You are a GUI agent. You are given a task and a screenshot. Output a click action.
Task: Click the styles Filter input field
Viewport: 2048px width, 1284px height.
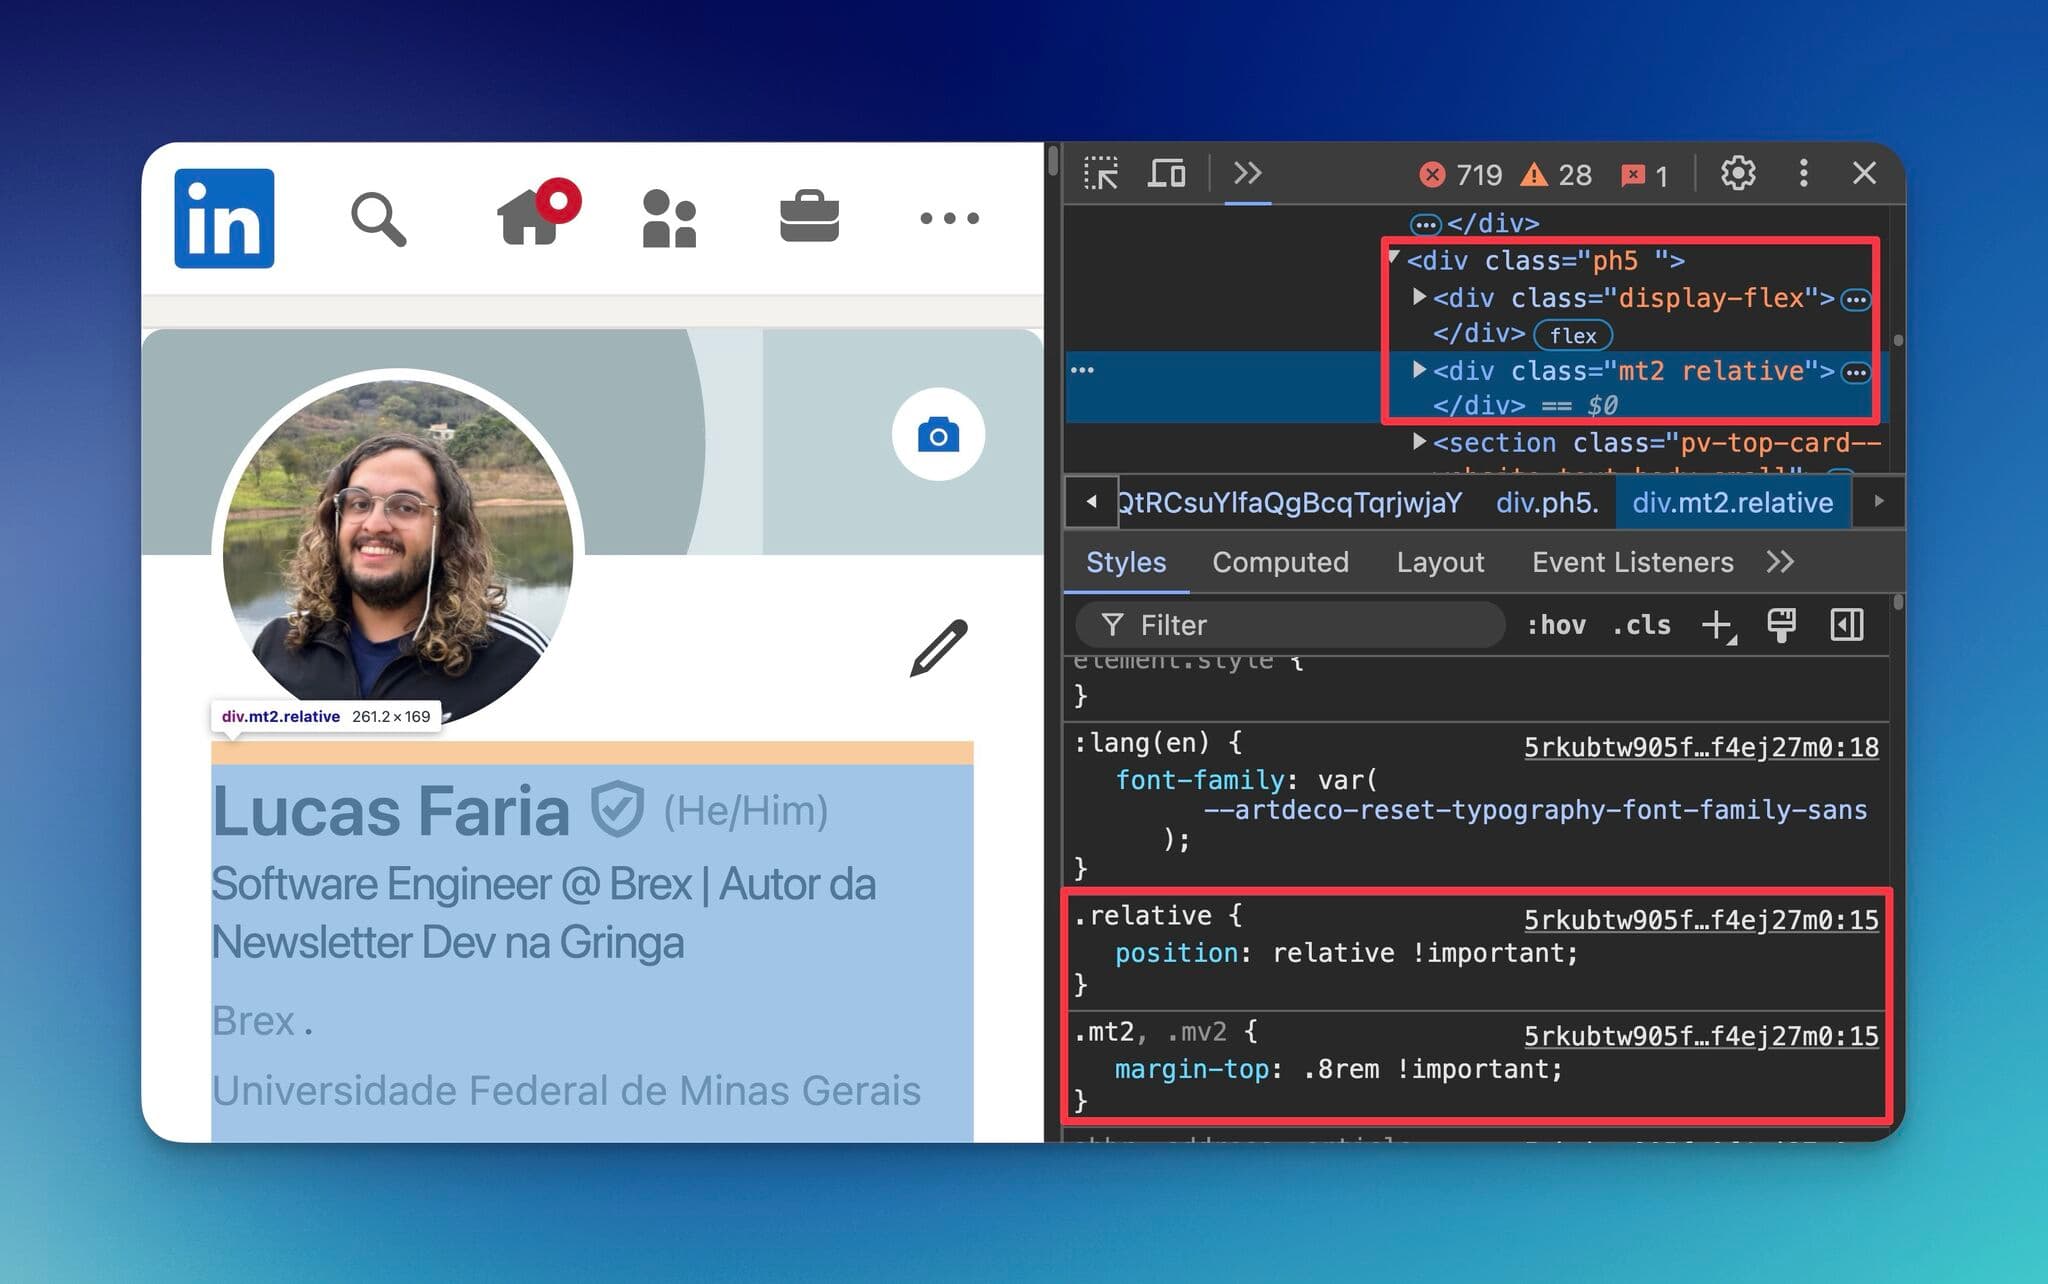1290,624
